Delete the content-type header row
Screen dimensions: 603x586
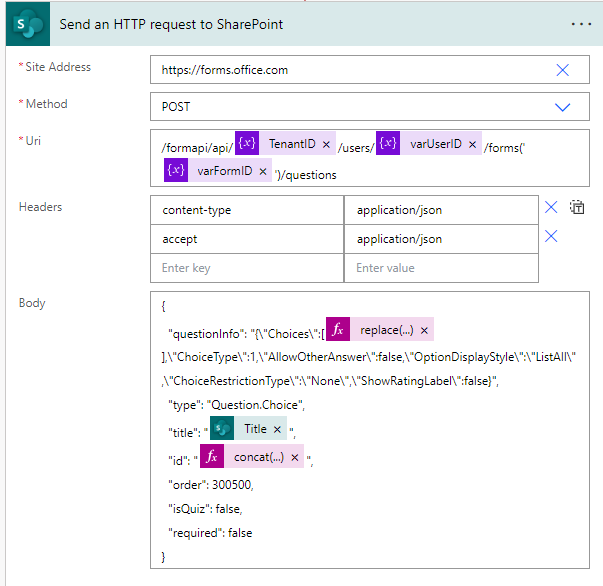tap(551, 207)
